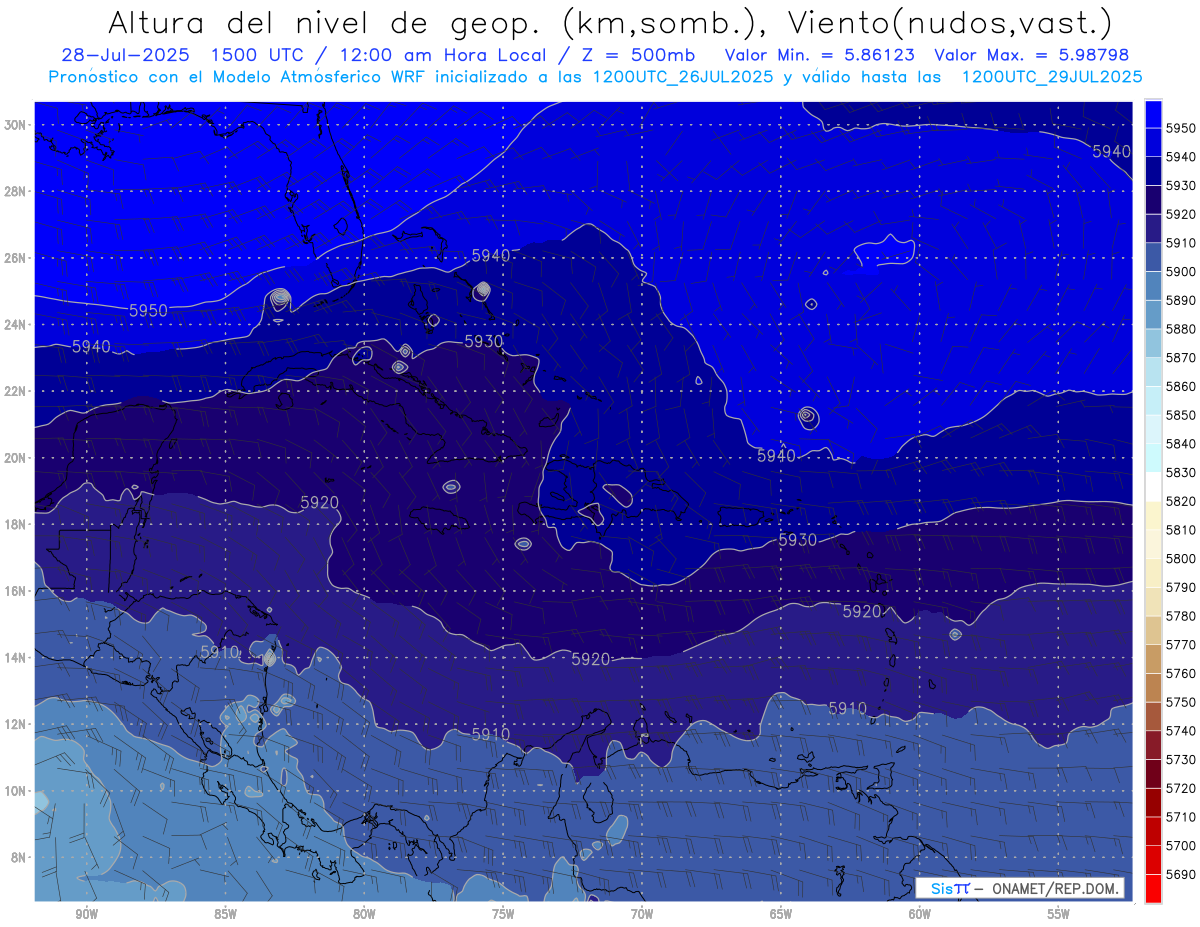Click the 5940 contour label under the 30N line

coord(1111,151)
